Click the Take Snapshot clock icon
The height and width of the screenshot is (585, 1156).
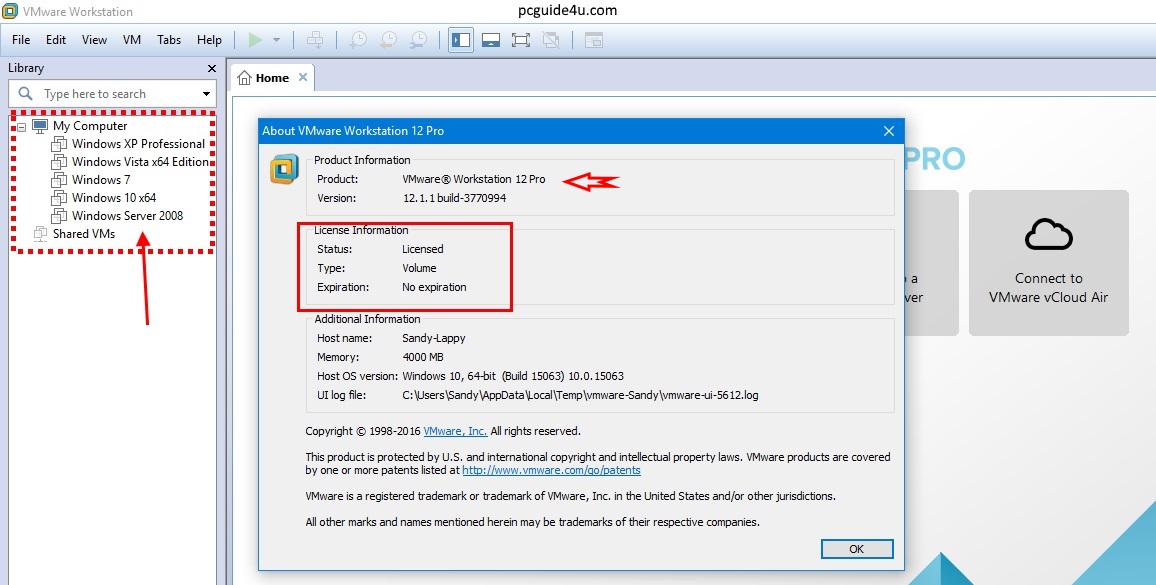click(357, 40)
